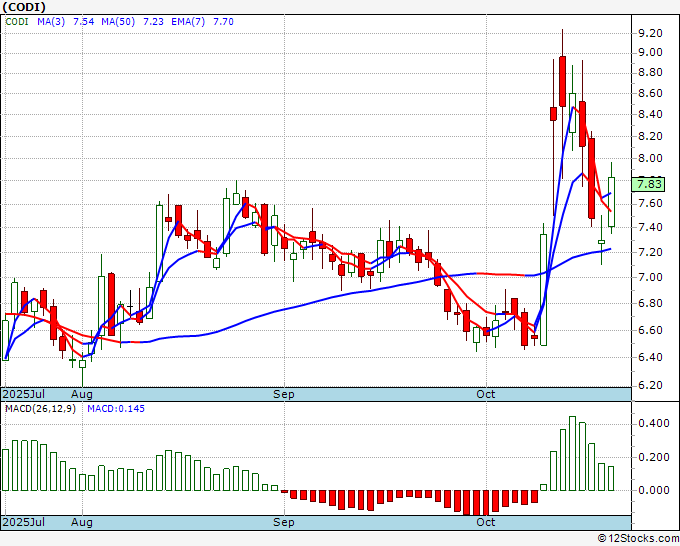Click the 8.40 price axis label
The image size is (680, 546).
(x=650, y=114)
